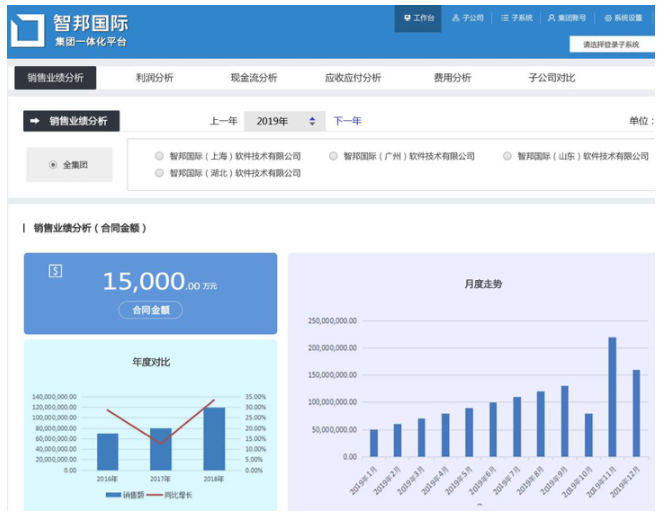Open 系统设置 system settings
This screenshot has width=660, height=515.
623,18
